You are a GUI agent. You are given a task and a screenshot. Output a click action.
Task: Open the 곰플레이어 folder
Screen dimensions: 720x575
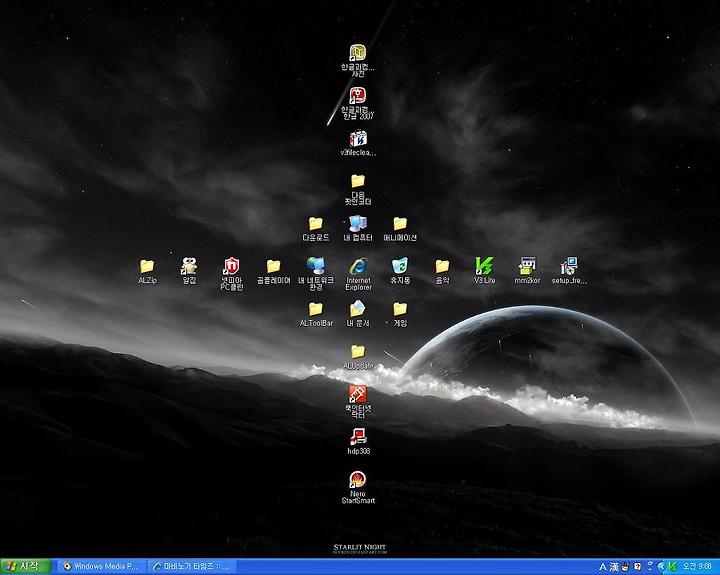pos(273,271)
